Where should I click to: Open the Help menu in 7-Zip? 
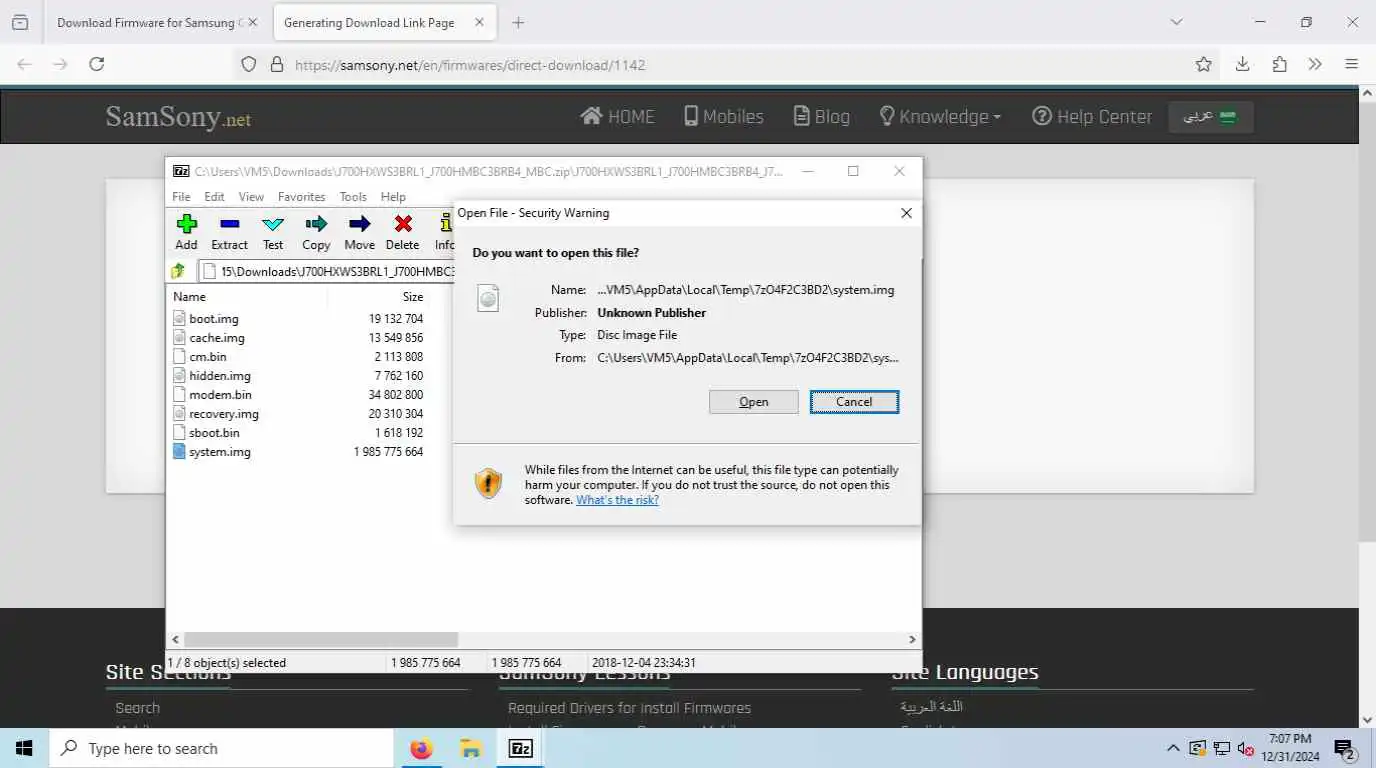pos(393,197)
